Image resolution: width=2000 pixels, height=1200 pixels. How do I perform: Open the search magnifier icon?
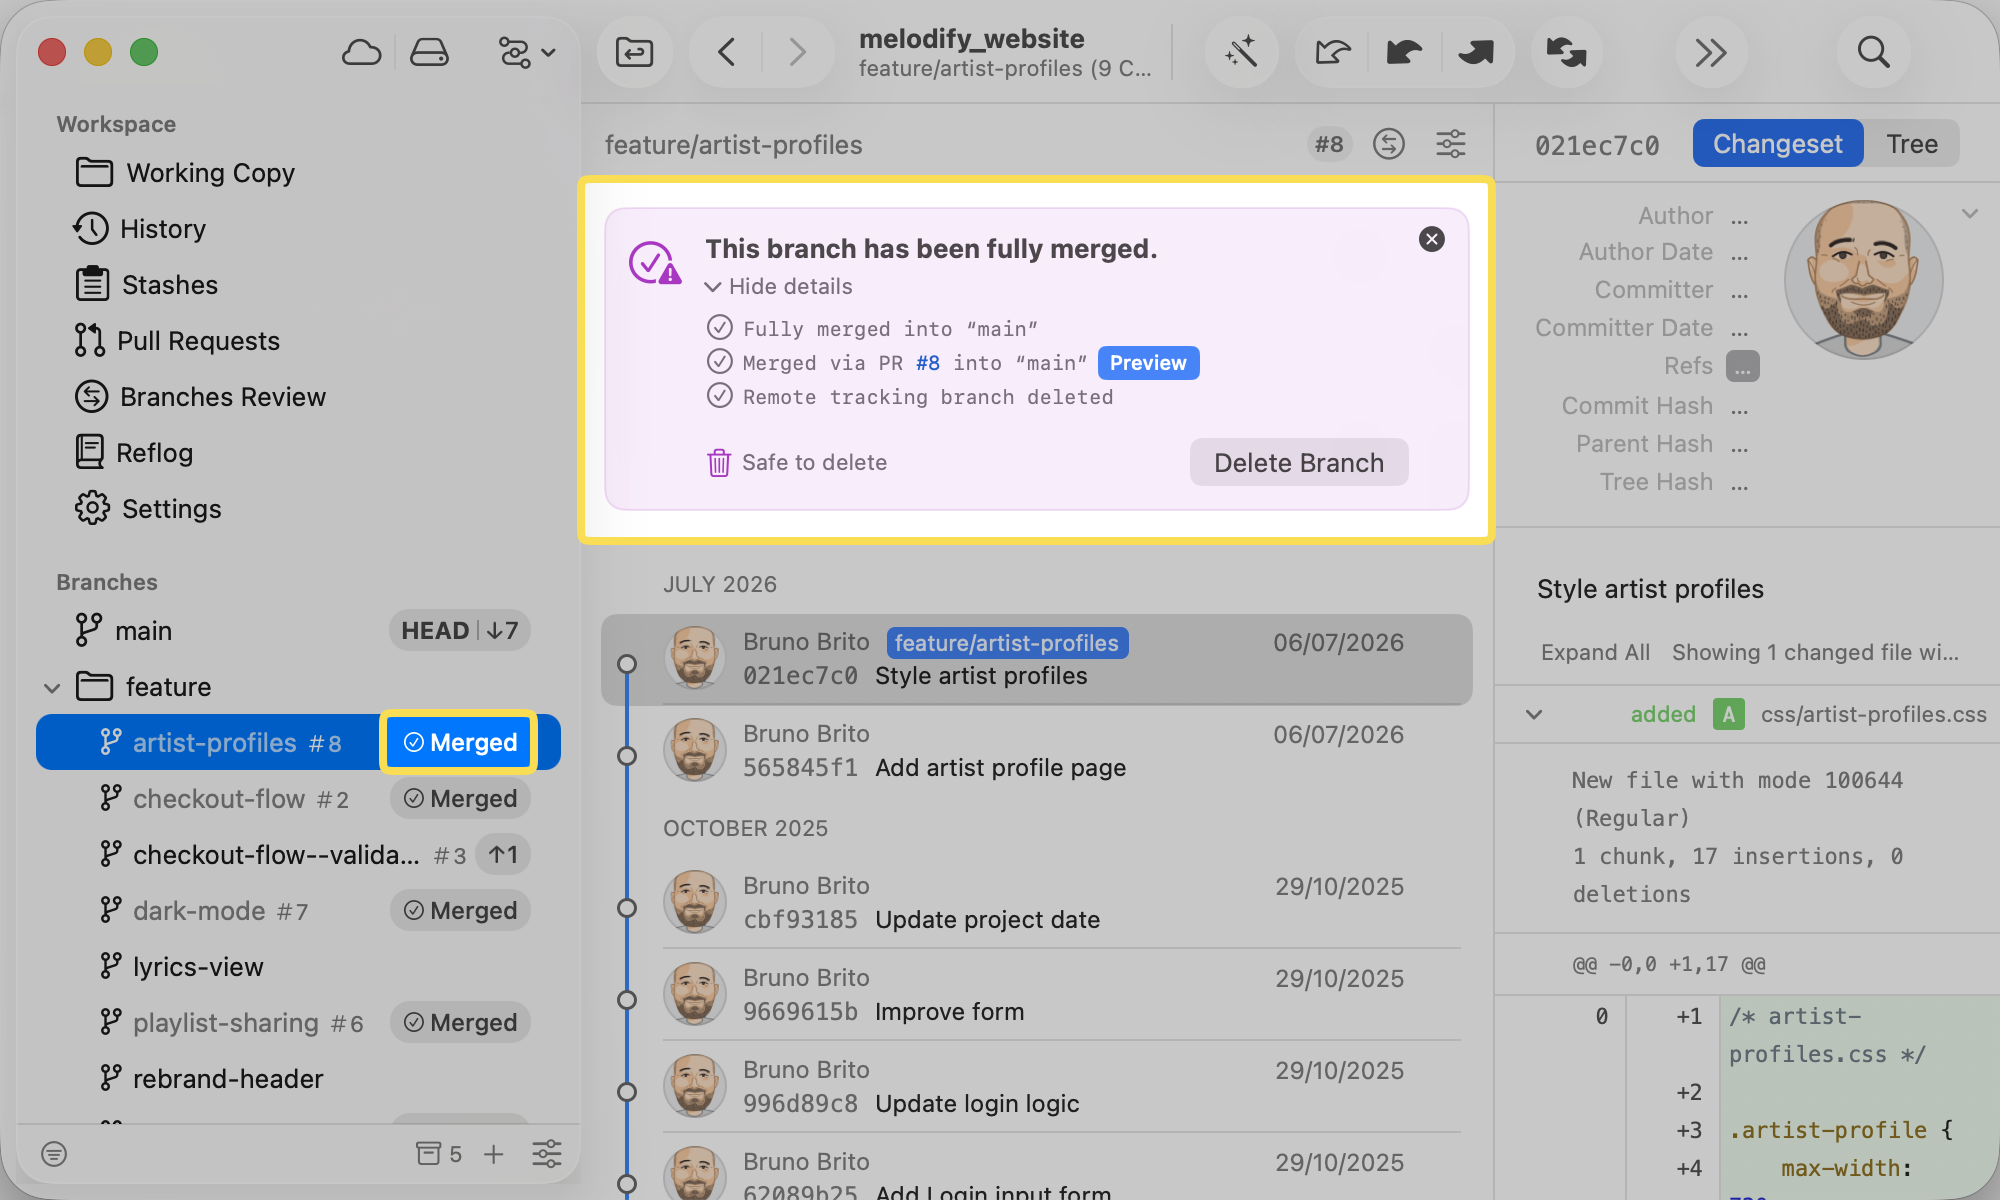[1873, 52]
